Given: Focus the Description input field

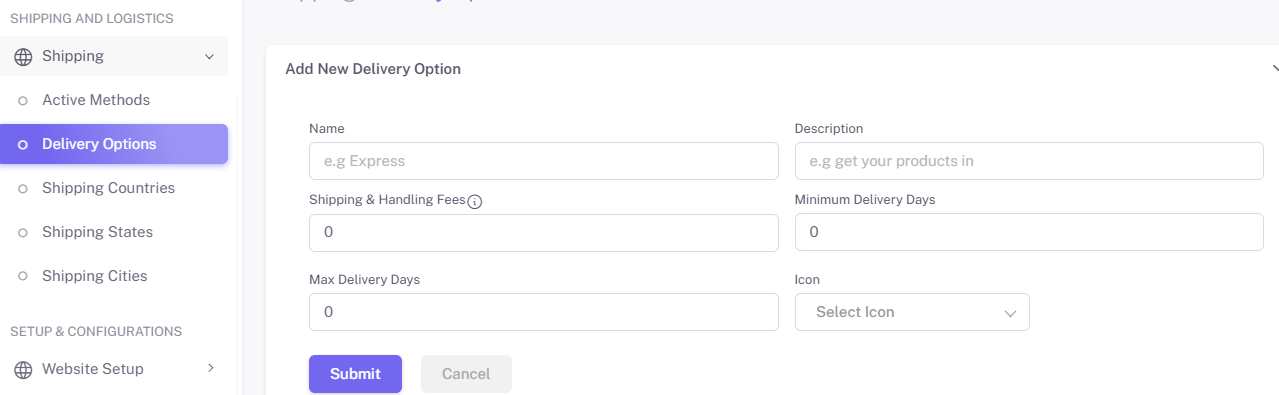Looking at the screenshot, I should pos(1029,161).
